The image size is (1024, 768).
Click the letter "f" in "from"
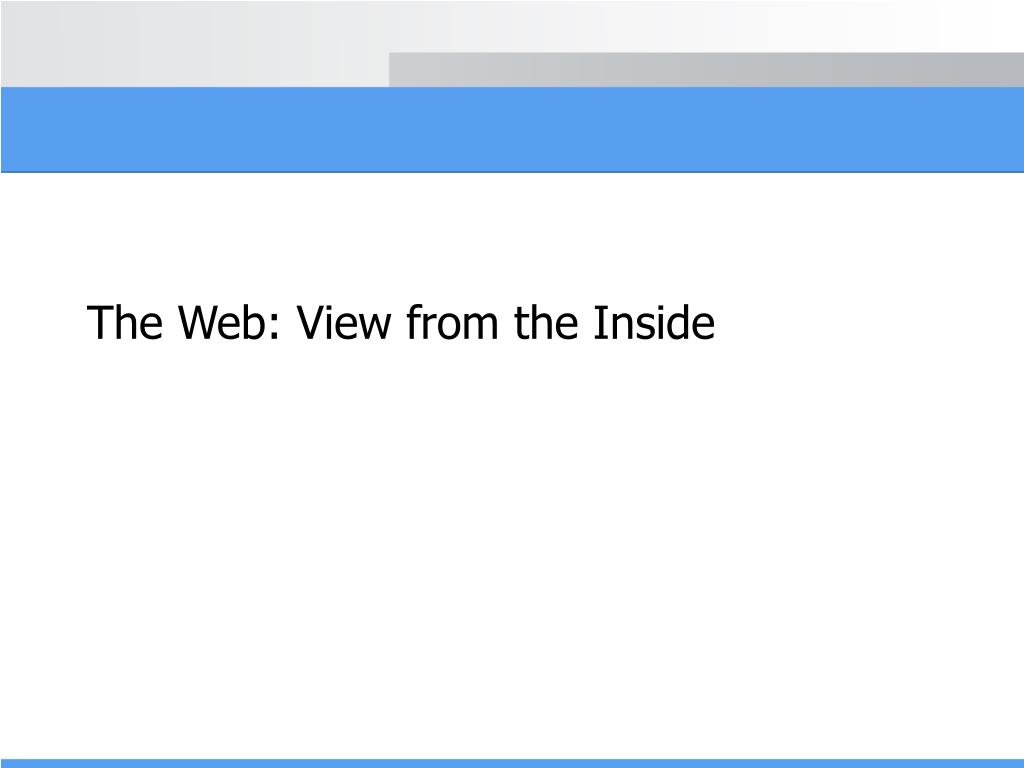413,322
